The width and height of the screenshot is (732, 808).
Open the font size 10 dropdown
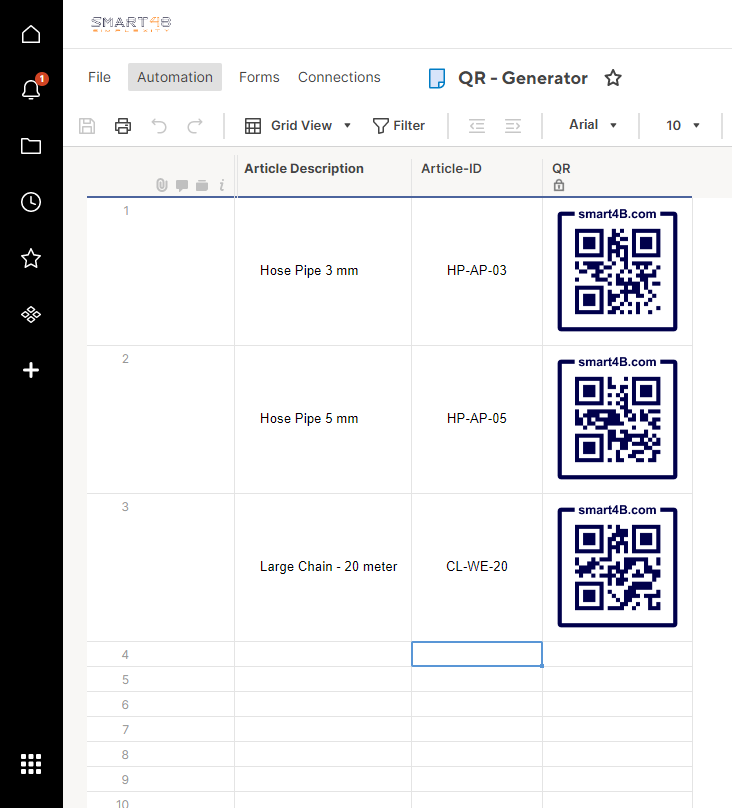coord(683,126)
